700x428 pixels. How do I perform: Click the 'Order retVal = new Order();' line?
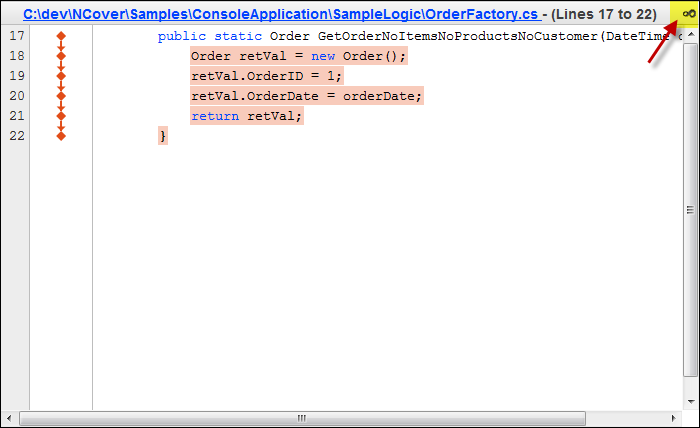[298, 56]
